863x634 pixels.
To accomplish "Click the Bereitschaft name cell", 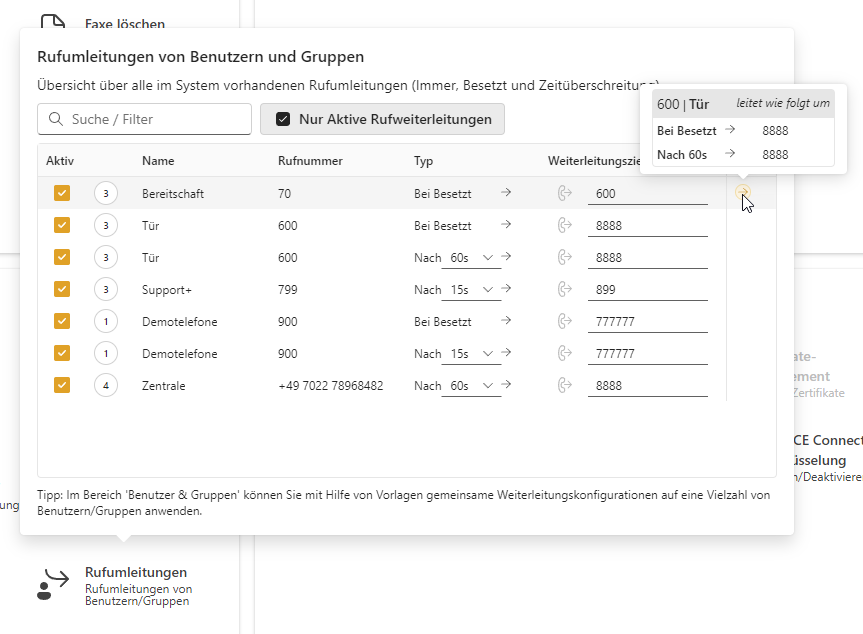I will click(x=173, y=194).
